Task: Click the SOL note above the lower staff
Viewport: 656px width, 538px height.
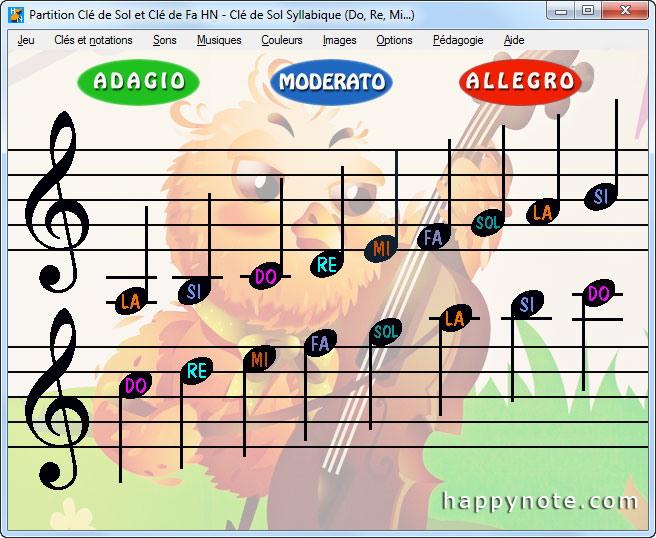Action: [x=386, y=331]
